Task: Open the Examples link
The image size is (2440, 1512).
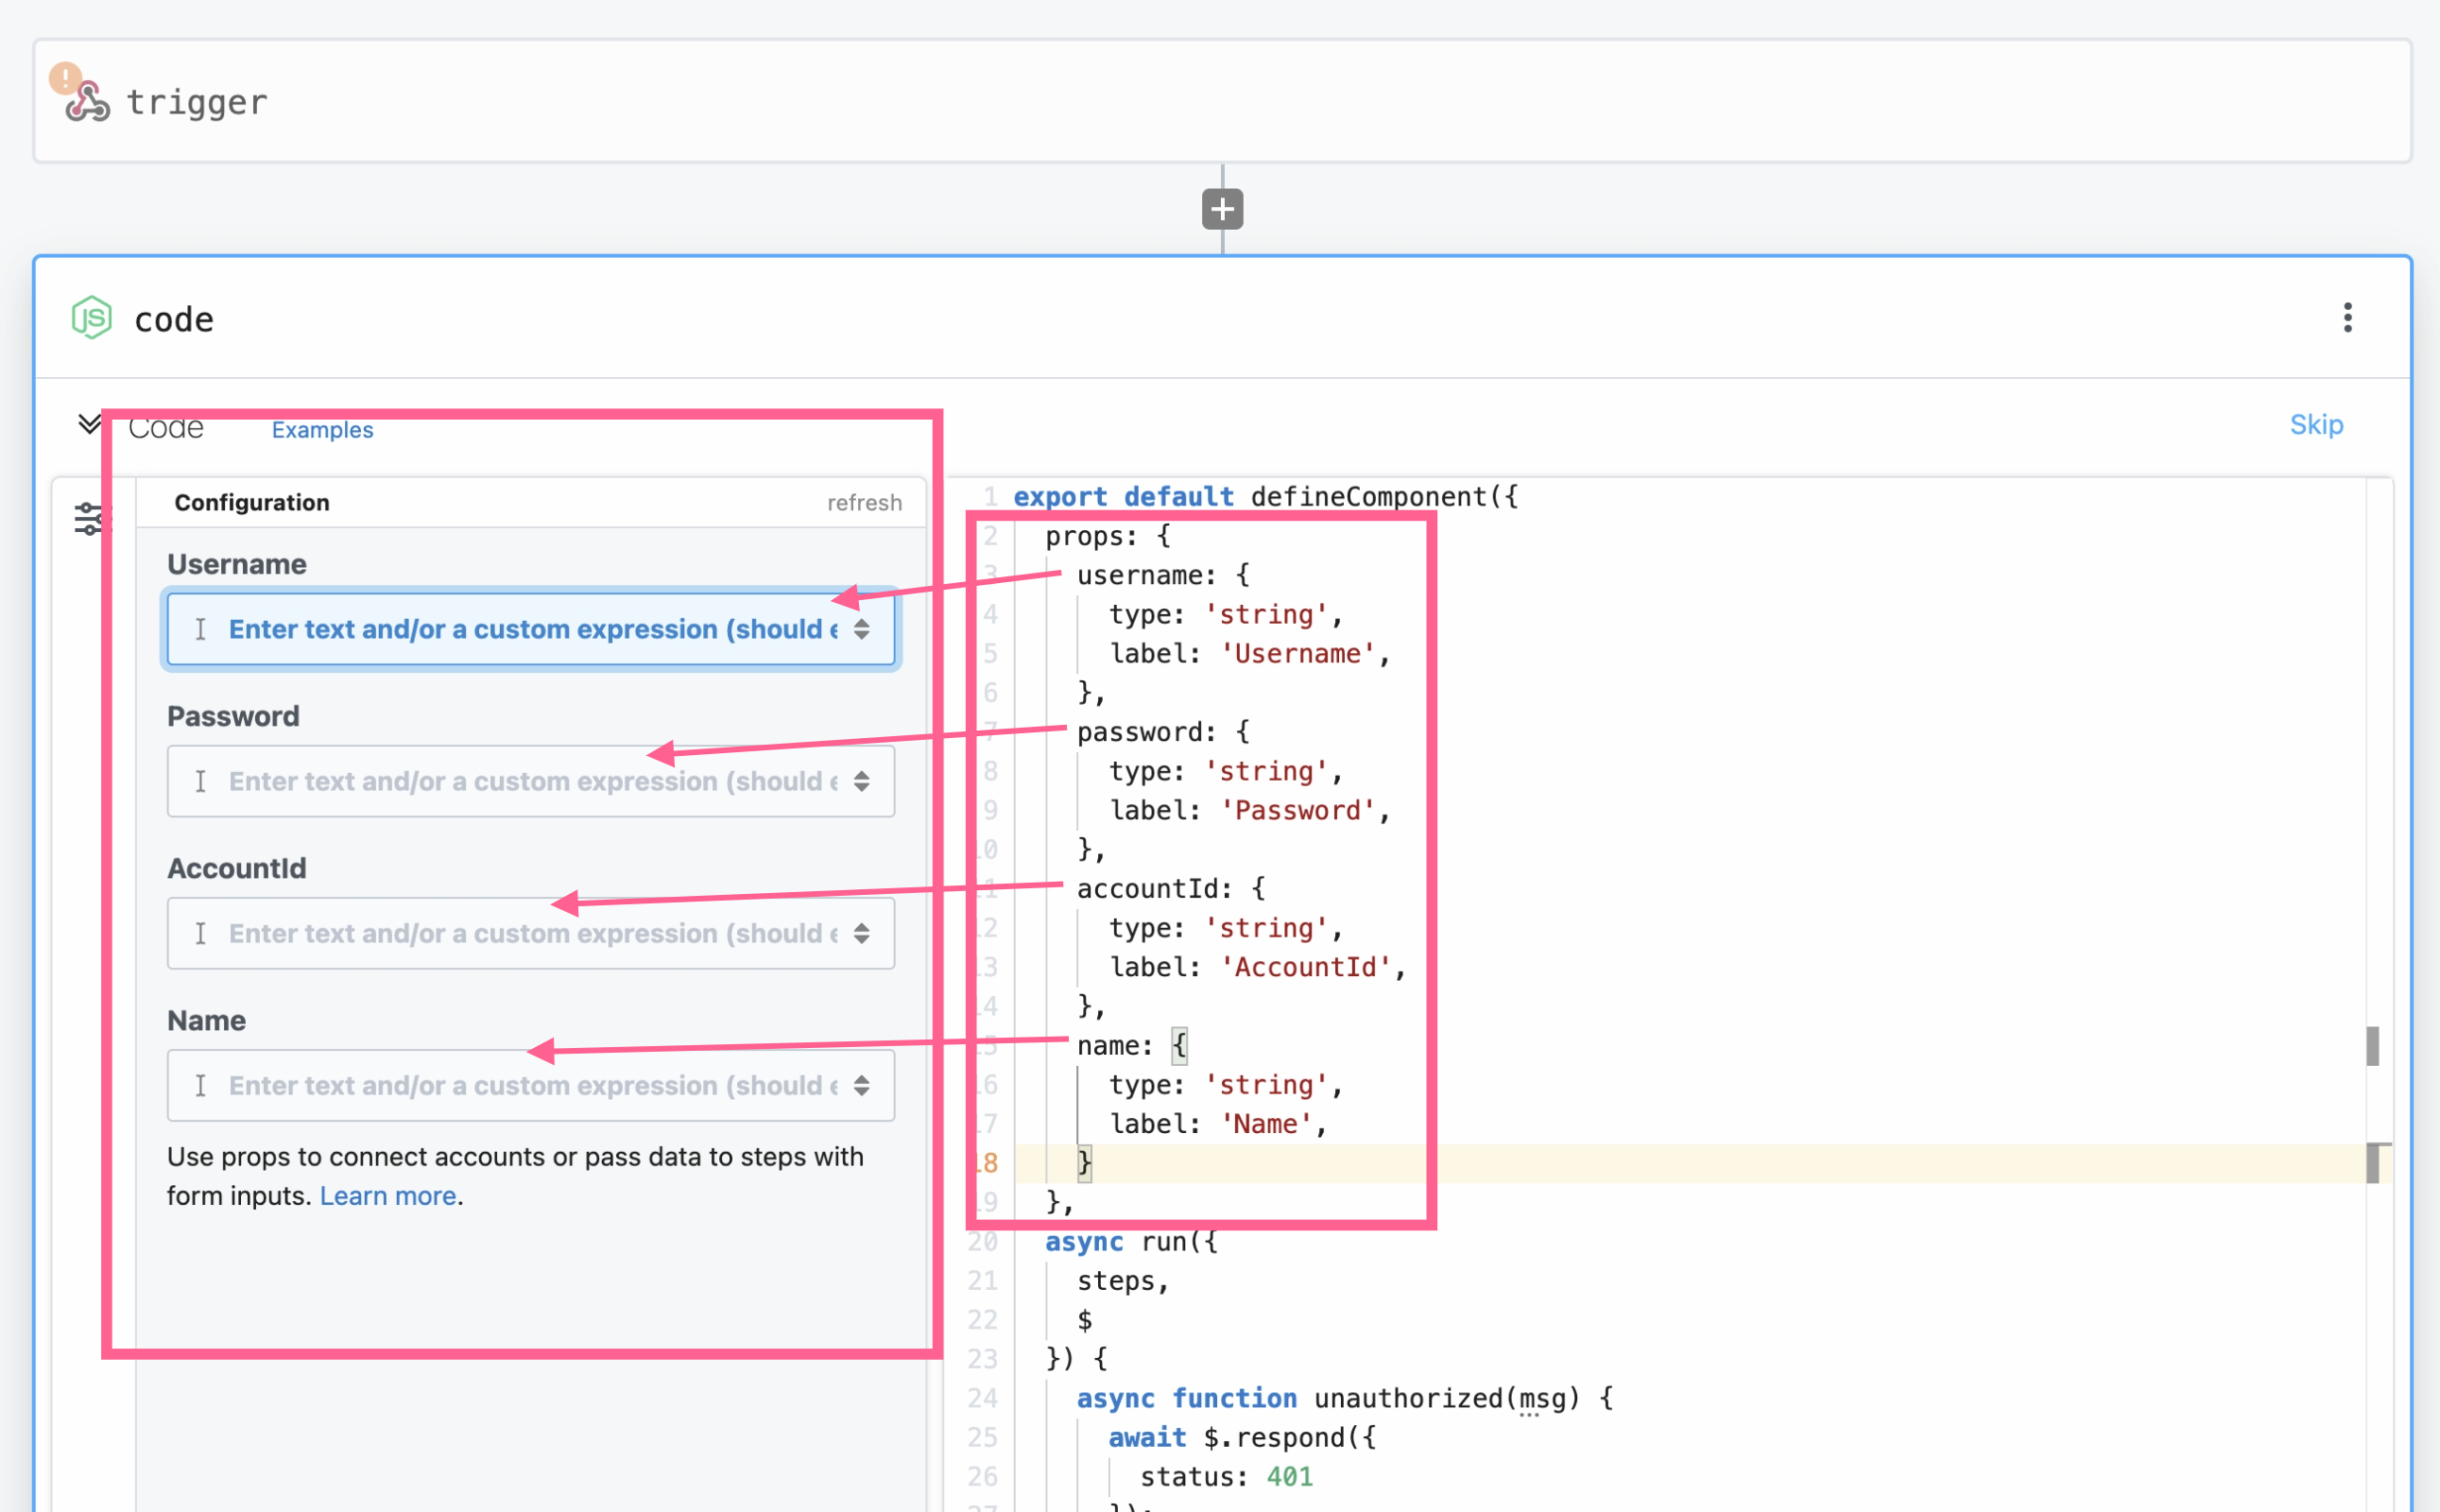Action: (322, 430)
